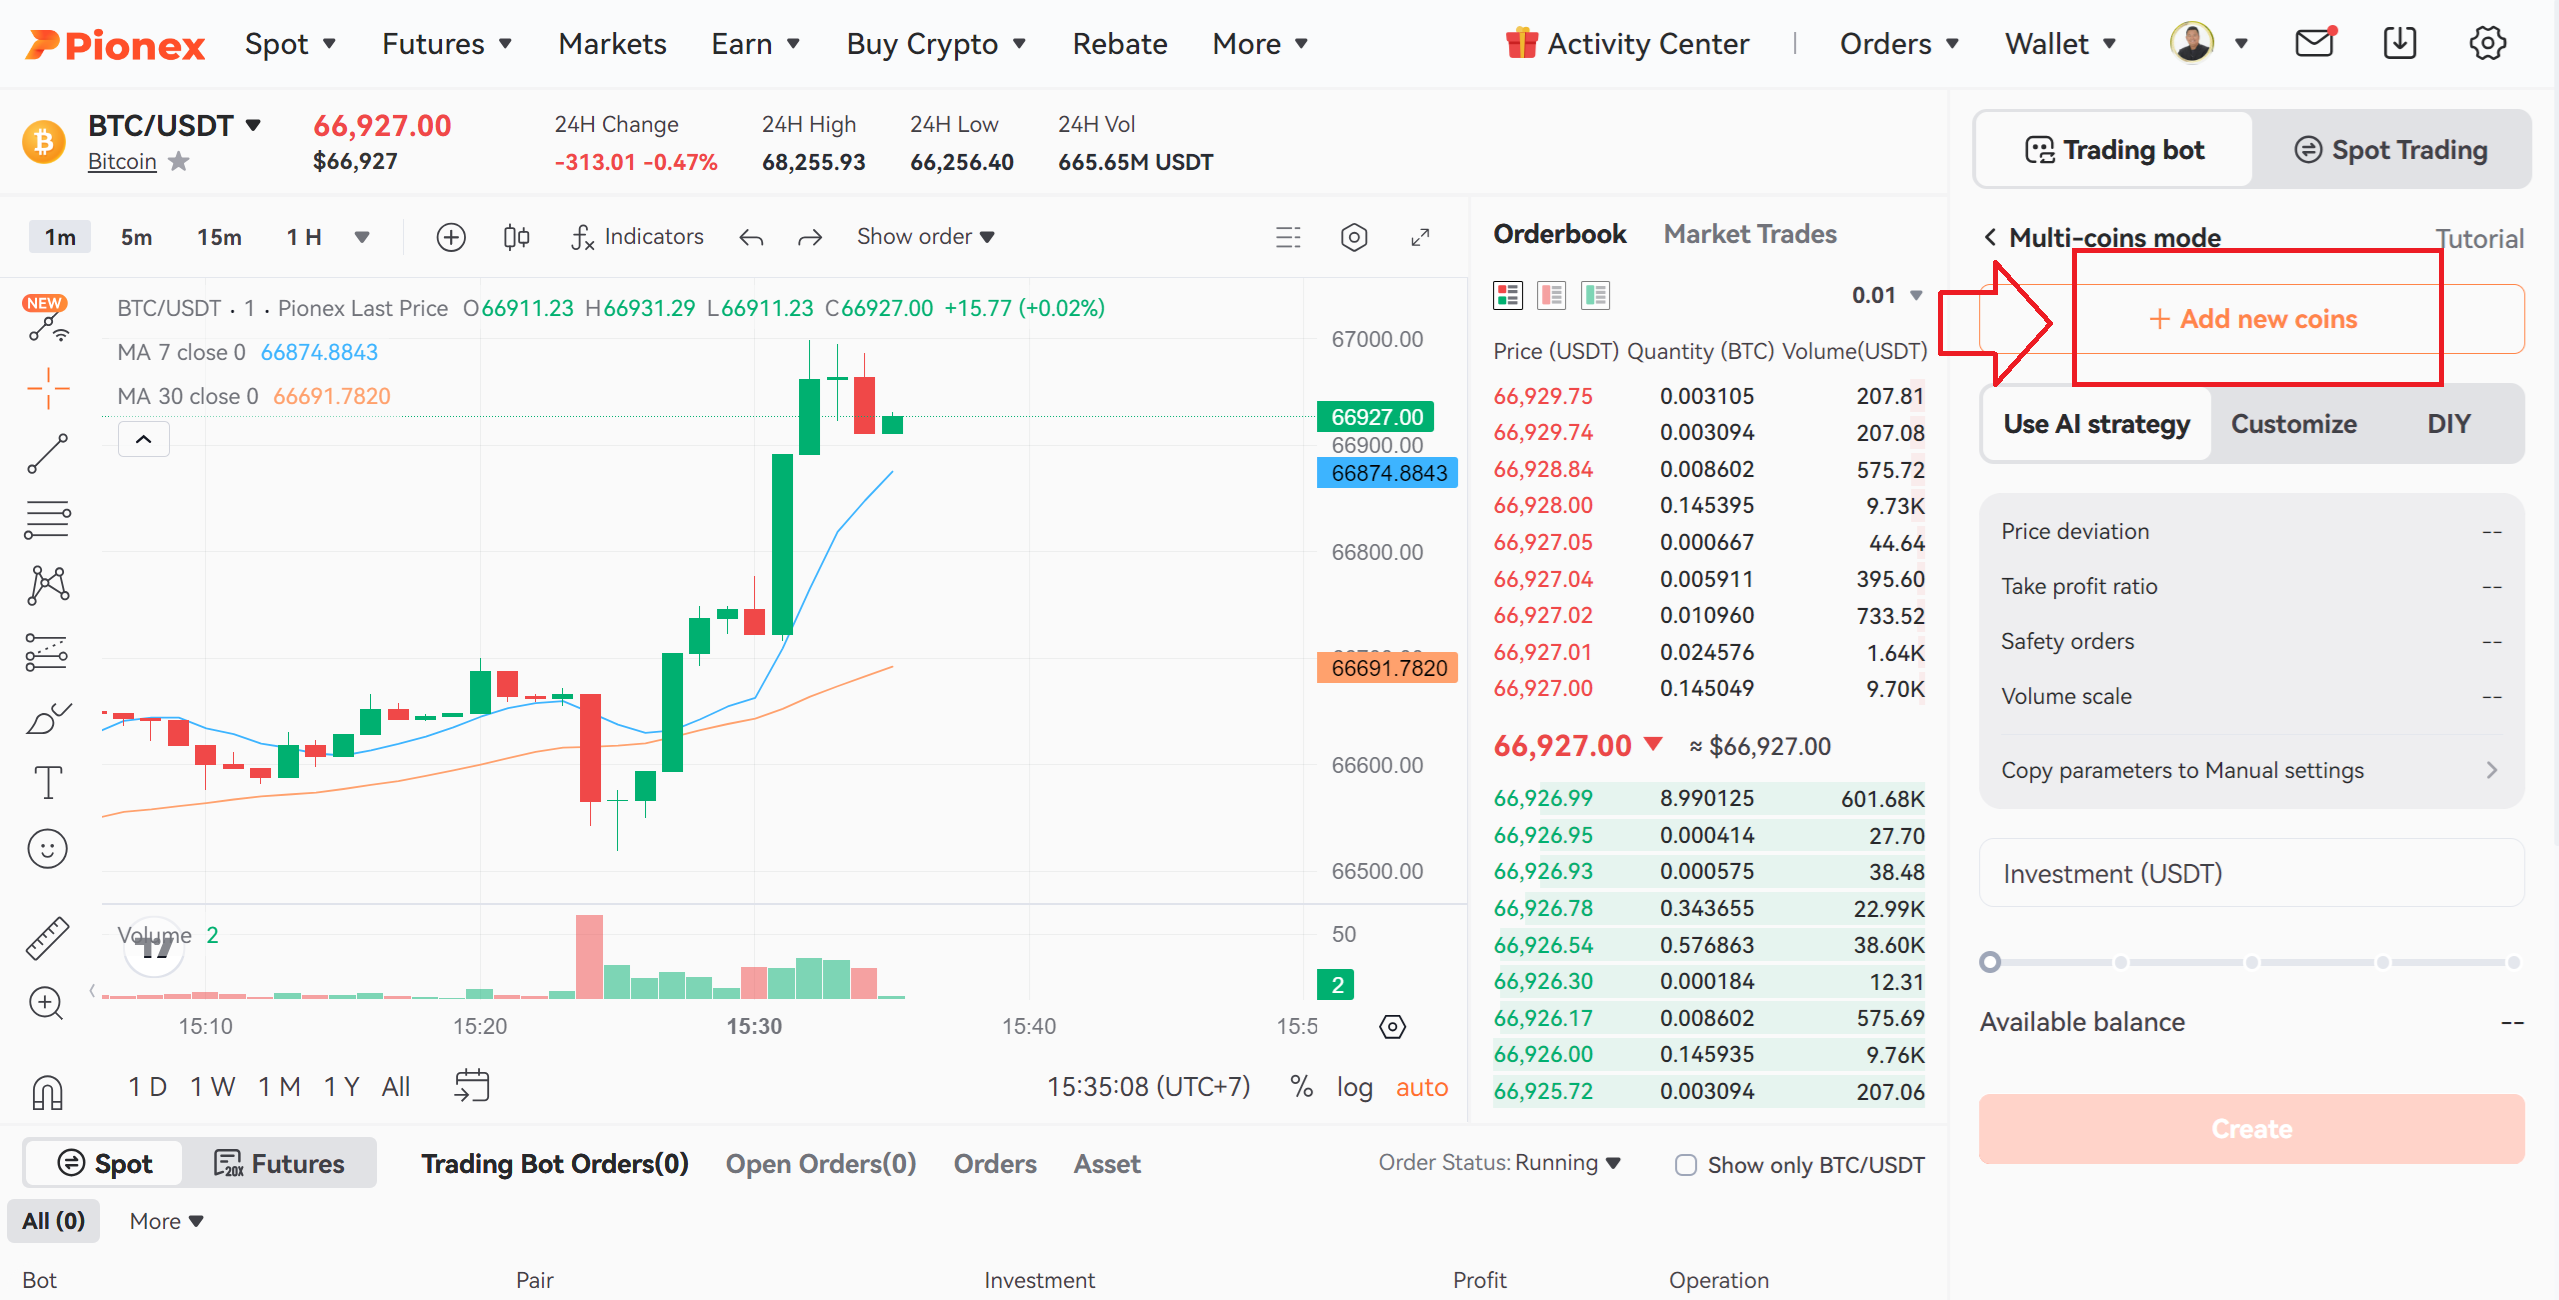Switch orders panel to Spot
This screenshot has height=1300, width=2559.
pos(104,1164)
